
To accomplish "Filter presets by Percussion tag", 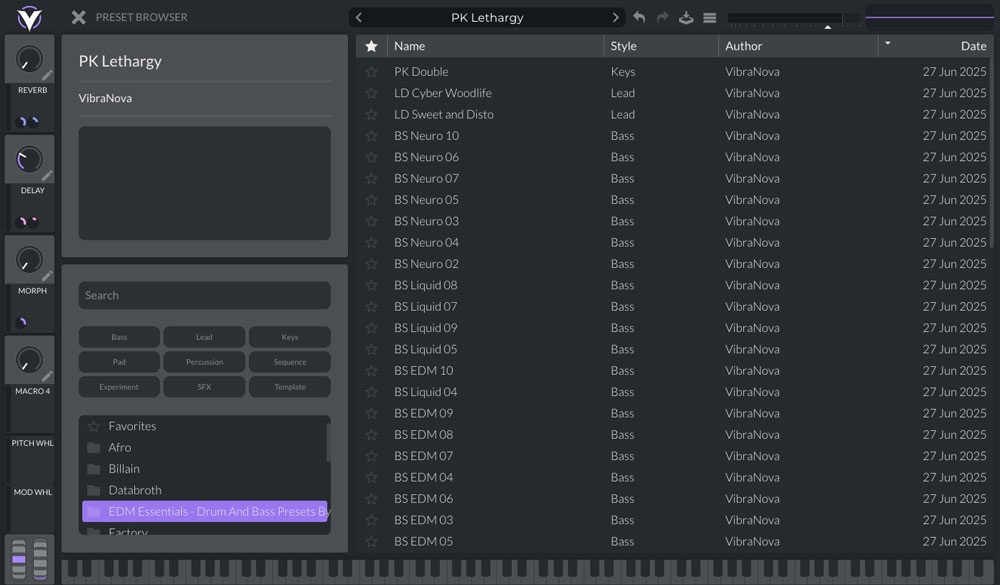I will [x=204, y=362].
